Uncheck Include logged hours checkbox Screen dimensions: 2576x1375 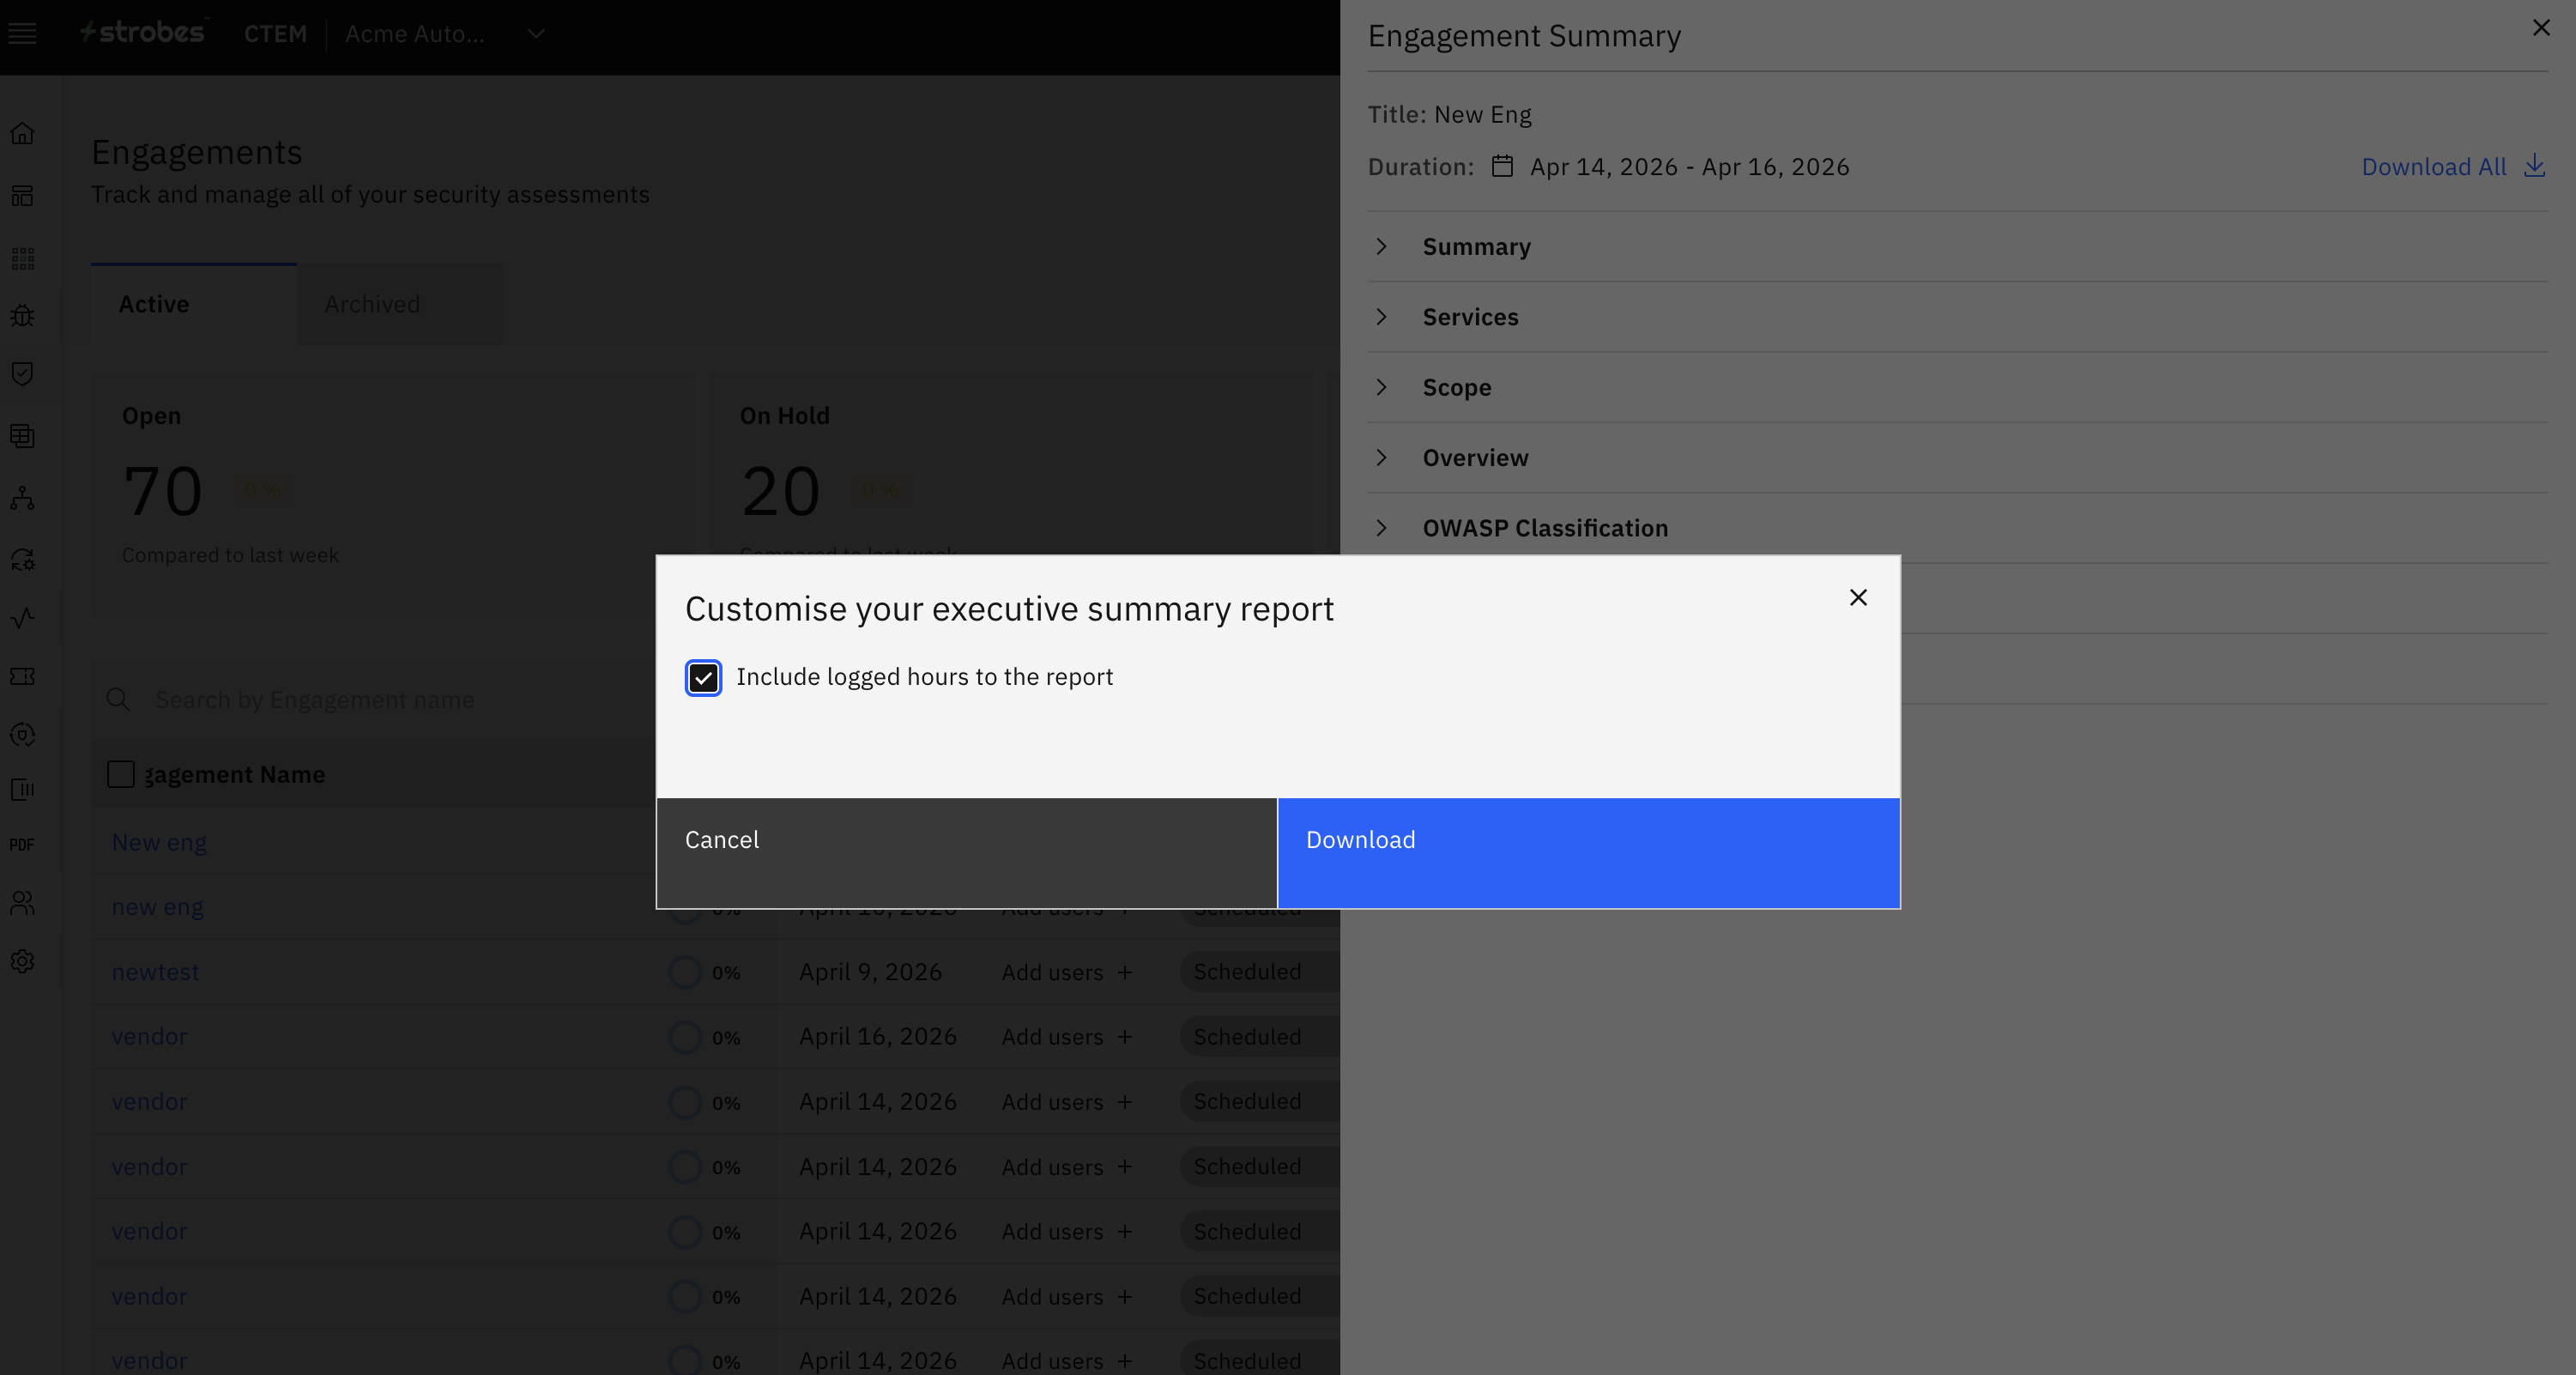click(x=703, y=678)
